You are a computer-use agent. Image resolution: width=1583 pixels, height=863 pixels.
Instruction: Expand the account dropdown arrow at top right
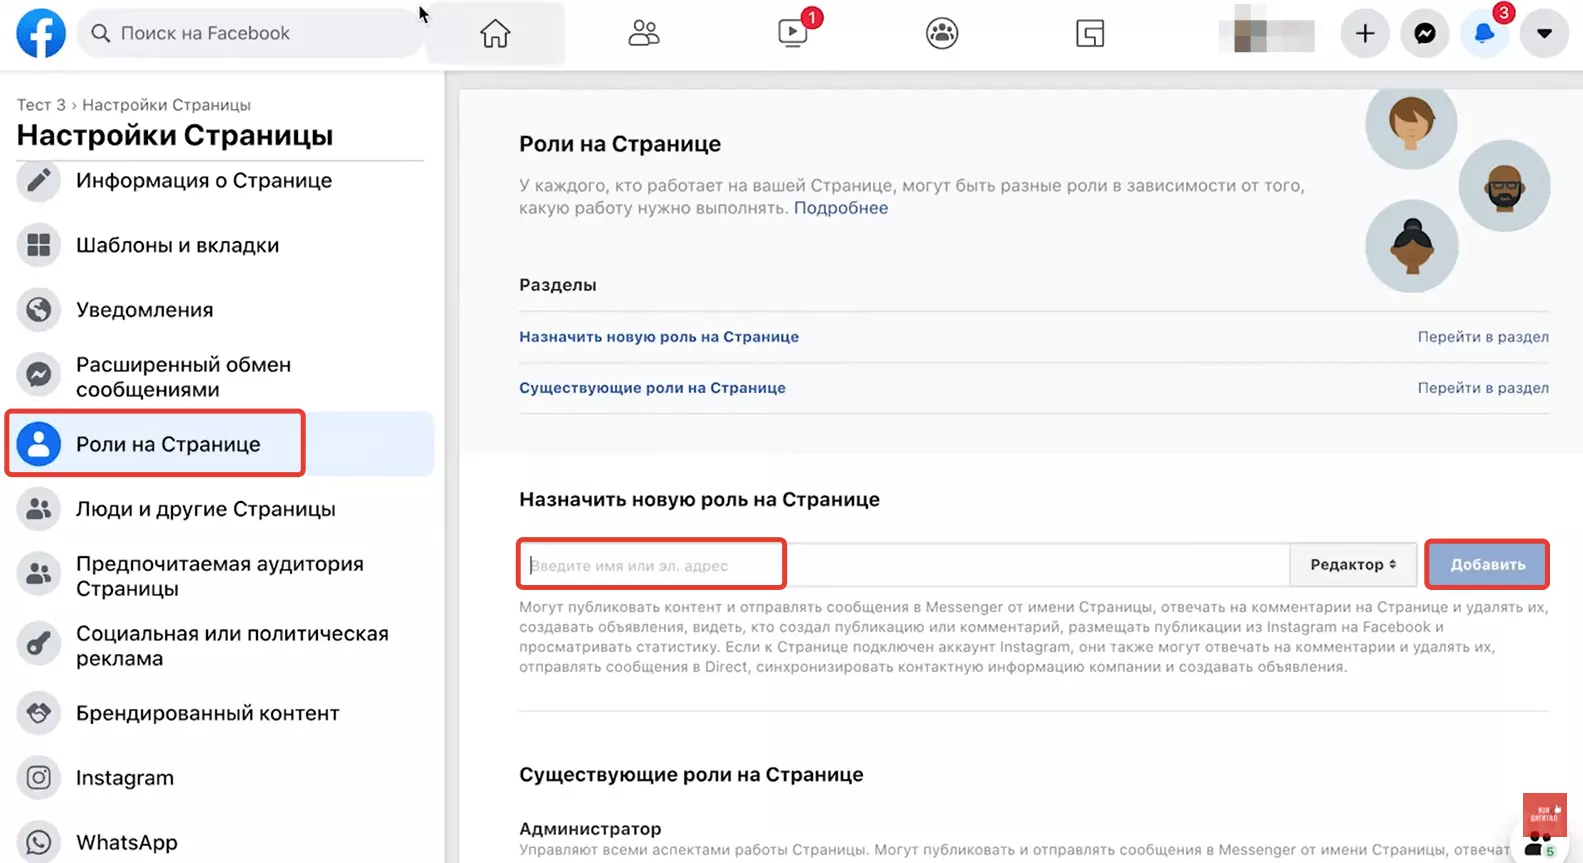(x=1544, y=33)
